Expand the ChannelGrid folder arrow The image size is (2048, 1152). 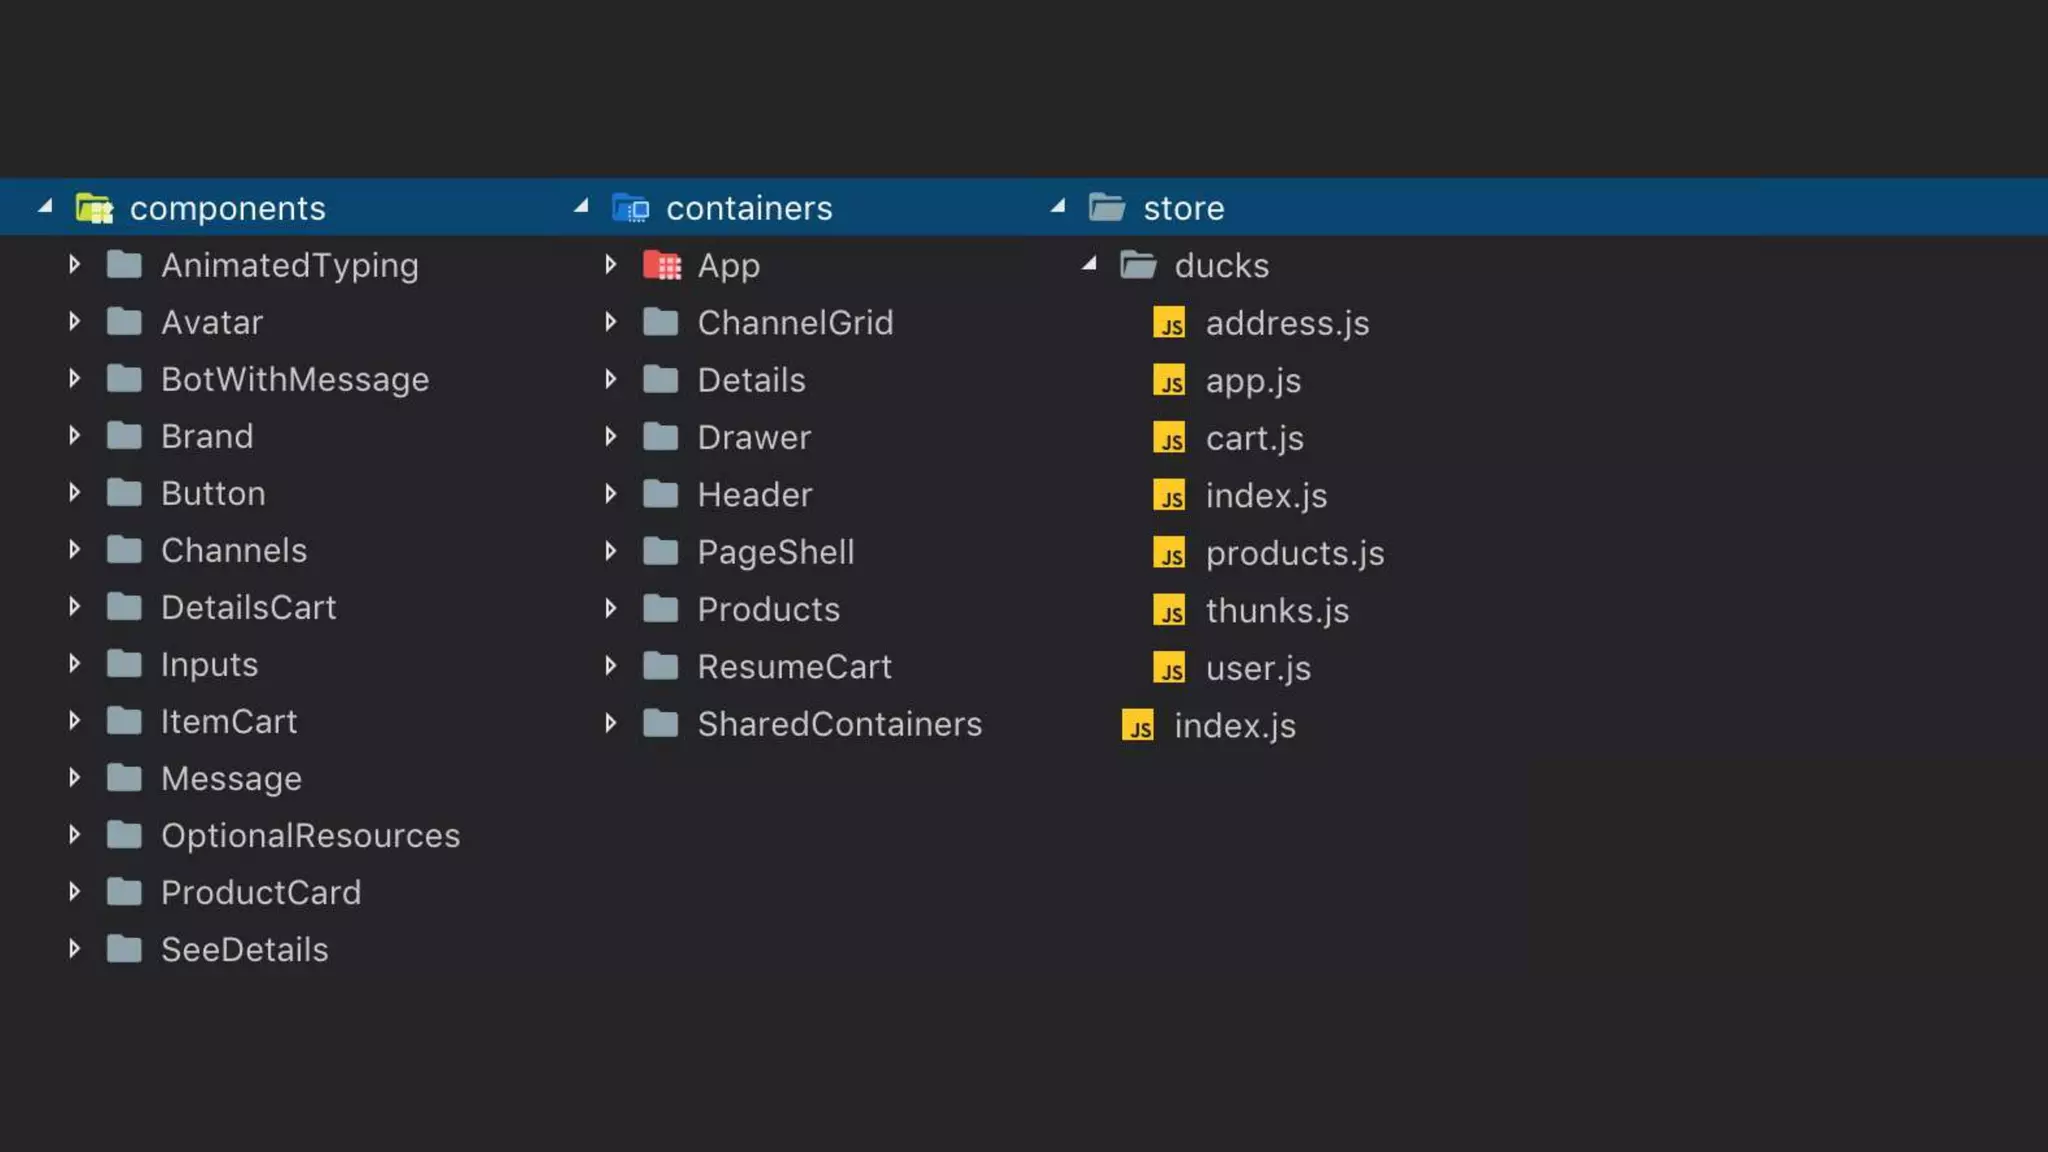click(x=610, y=322)
